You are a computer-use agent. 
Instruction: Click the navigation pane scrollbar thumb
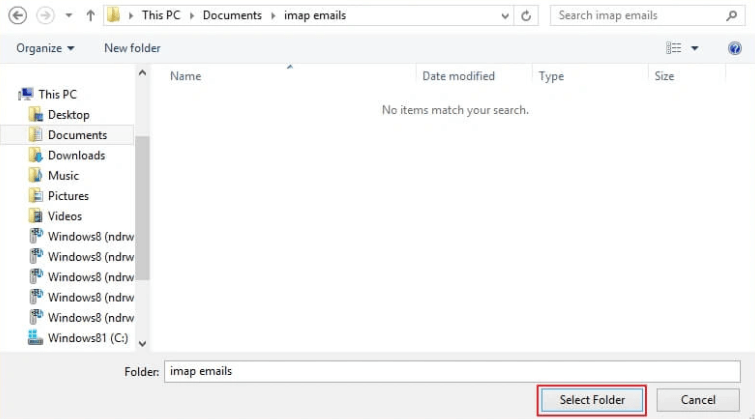(142, 208)
